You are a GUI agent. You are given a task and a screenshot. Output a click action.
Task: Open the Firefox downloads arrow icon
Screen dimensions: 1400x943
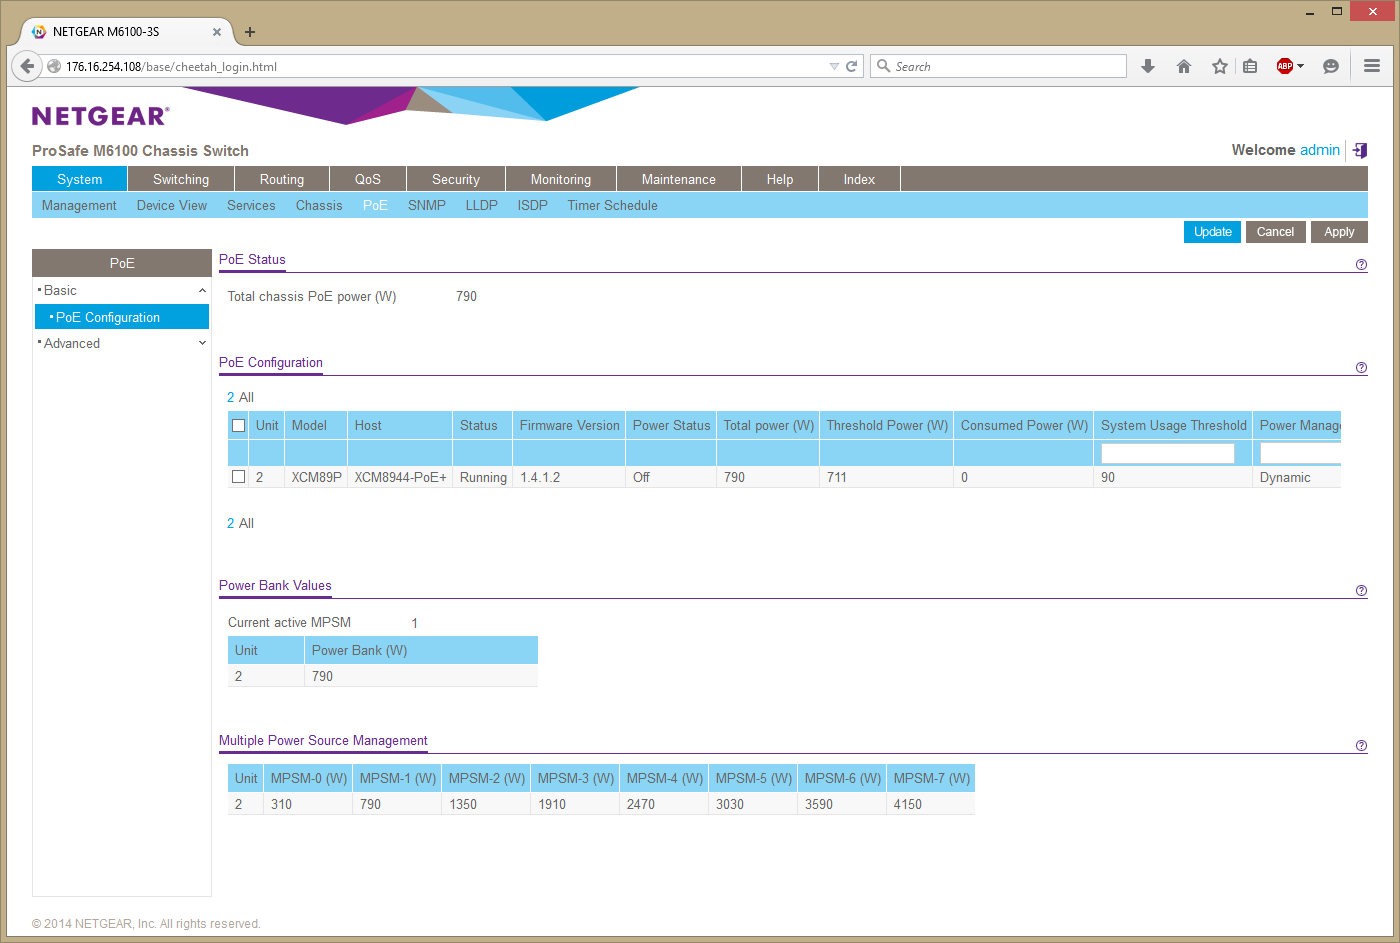coord(1148,66)
